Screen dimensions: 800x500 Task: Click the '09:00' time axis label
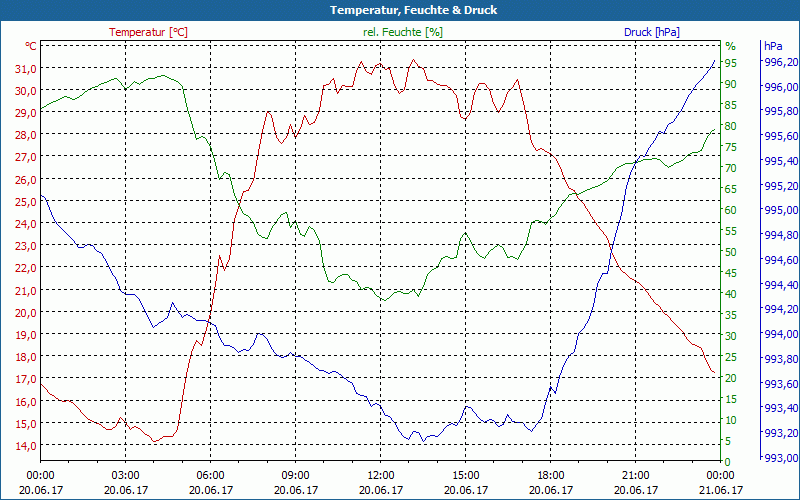point(295,476)
